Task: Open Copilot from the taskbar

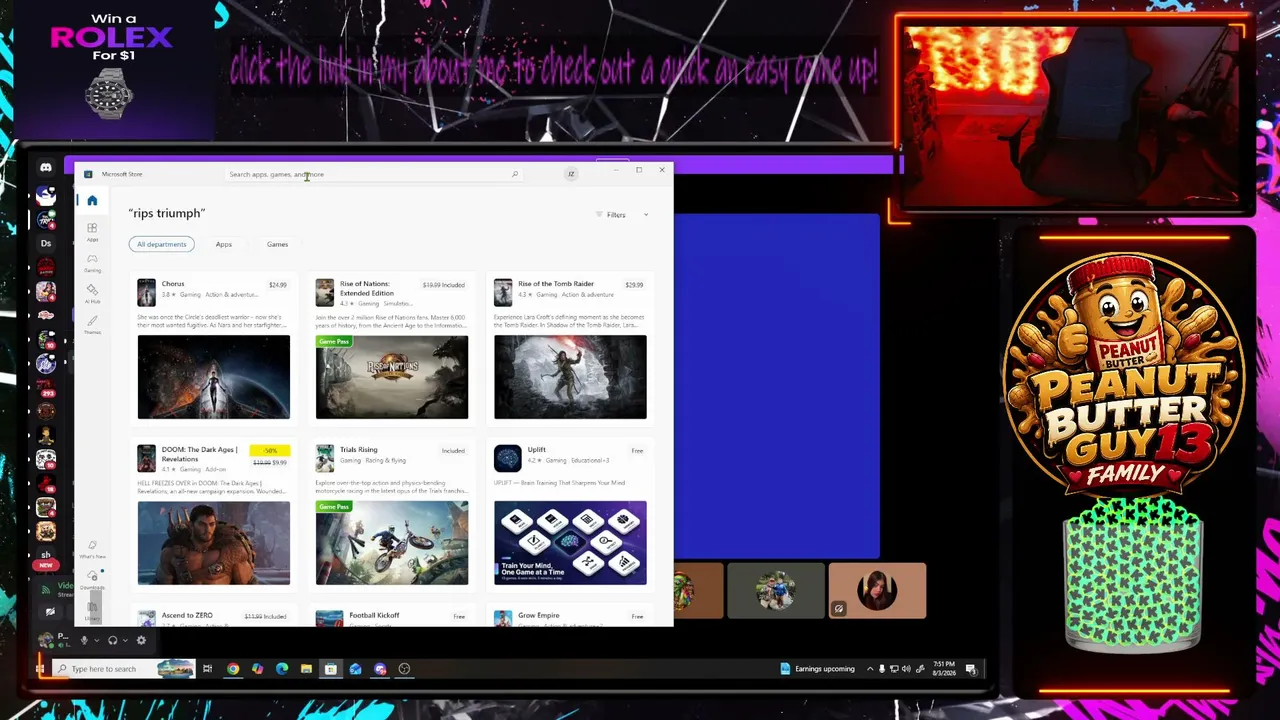Action: (x=257, y=669)
